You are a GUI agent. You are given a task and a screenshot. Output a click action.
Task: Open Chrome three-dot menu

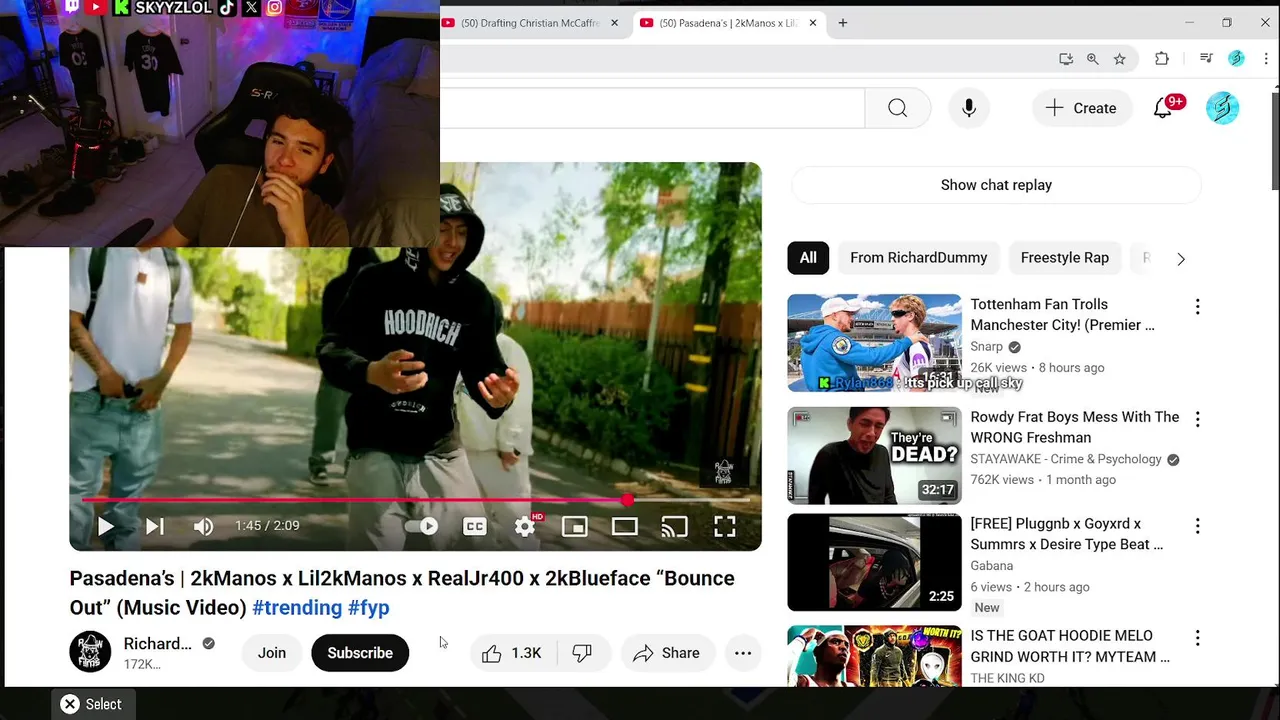1266,59
